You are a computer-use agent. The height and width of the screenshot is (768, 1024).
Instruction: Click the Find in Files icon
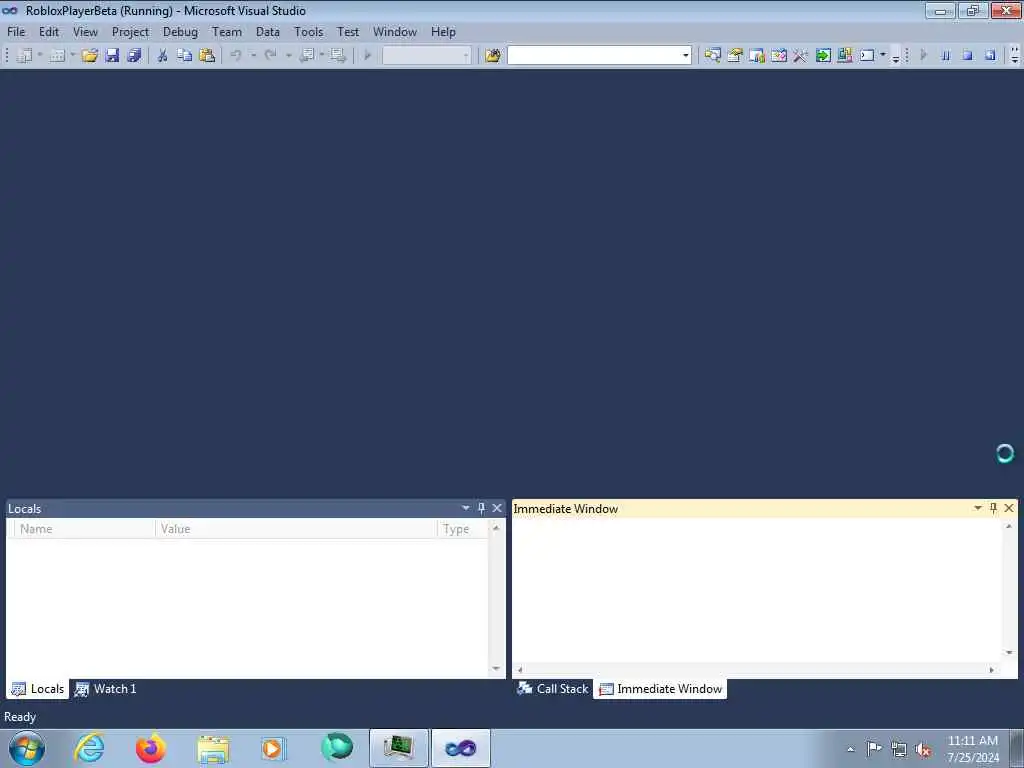click(492, 56)
